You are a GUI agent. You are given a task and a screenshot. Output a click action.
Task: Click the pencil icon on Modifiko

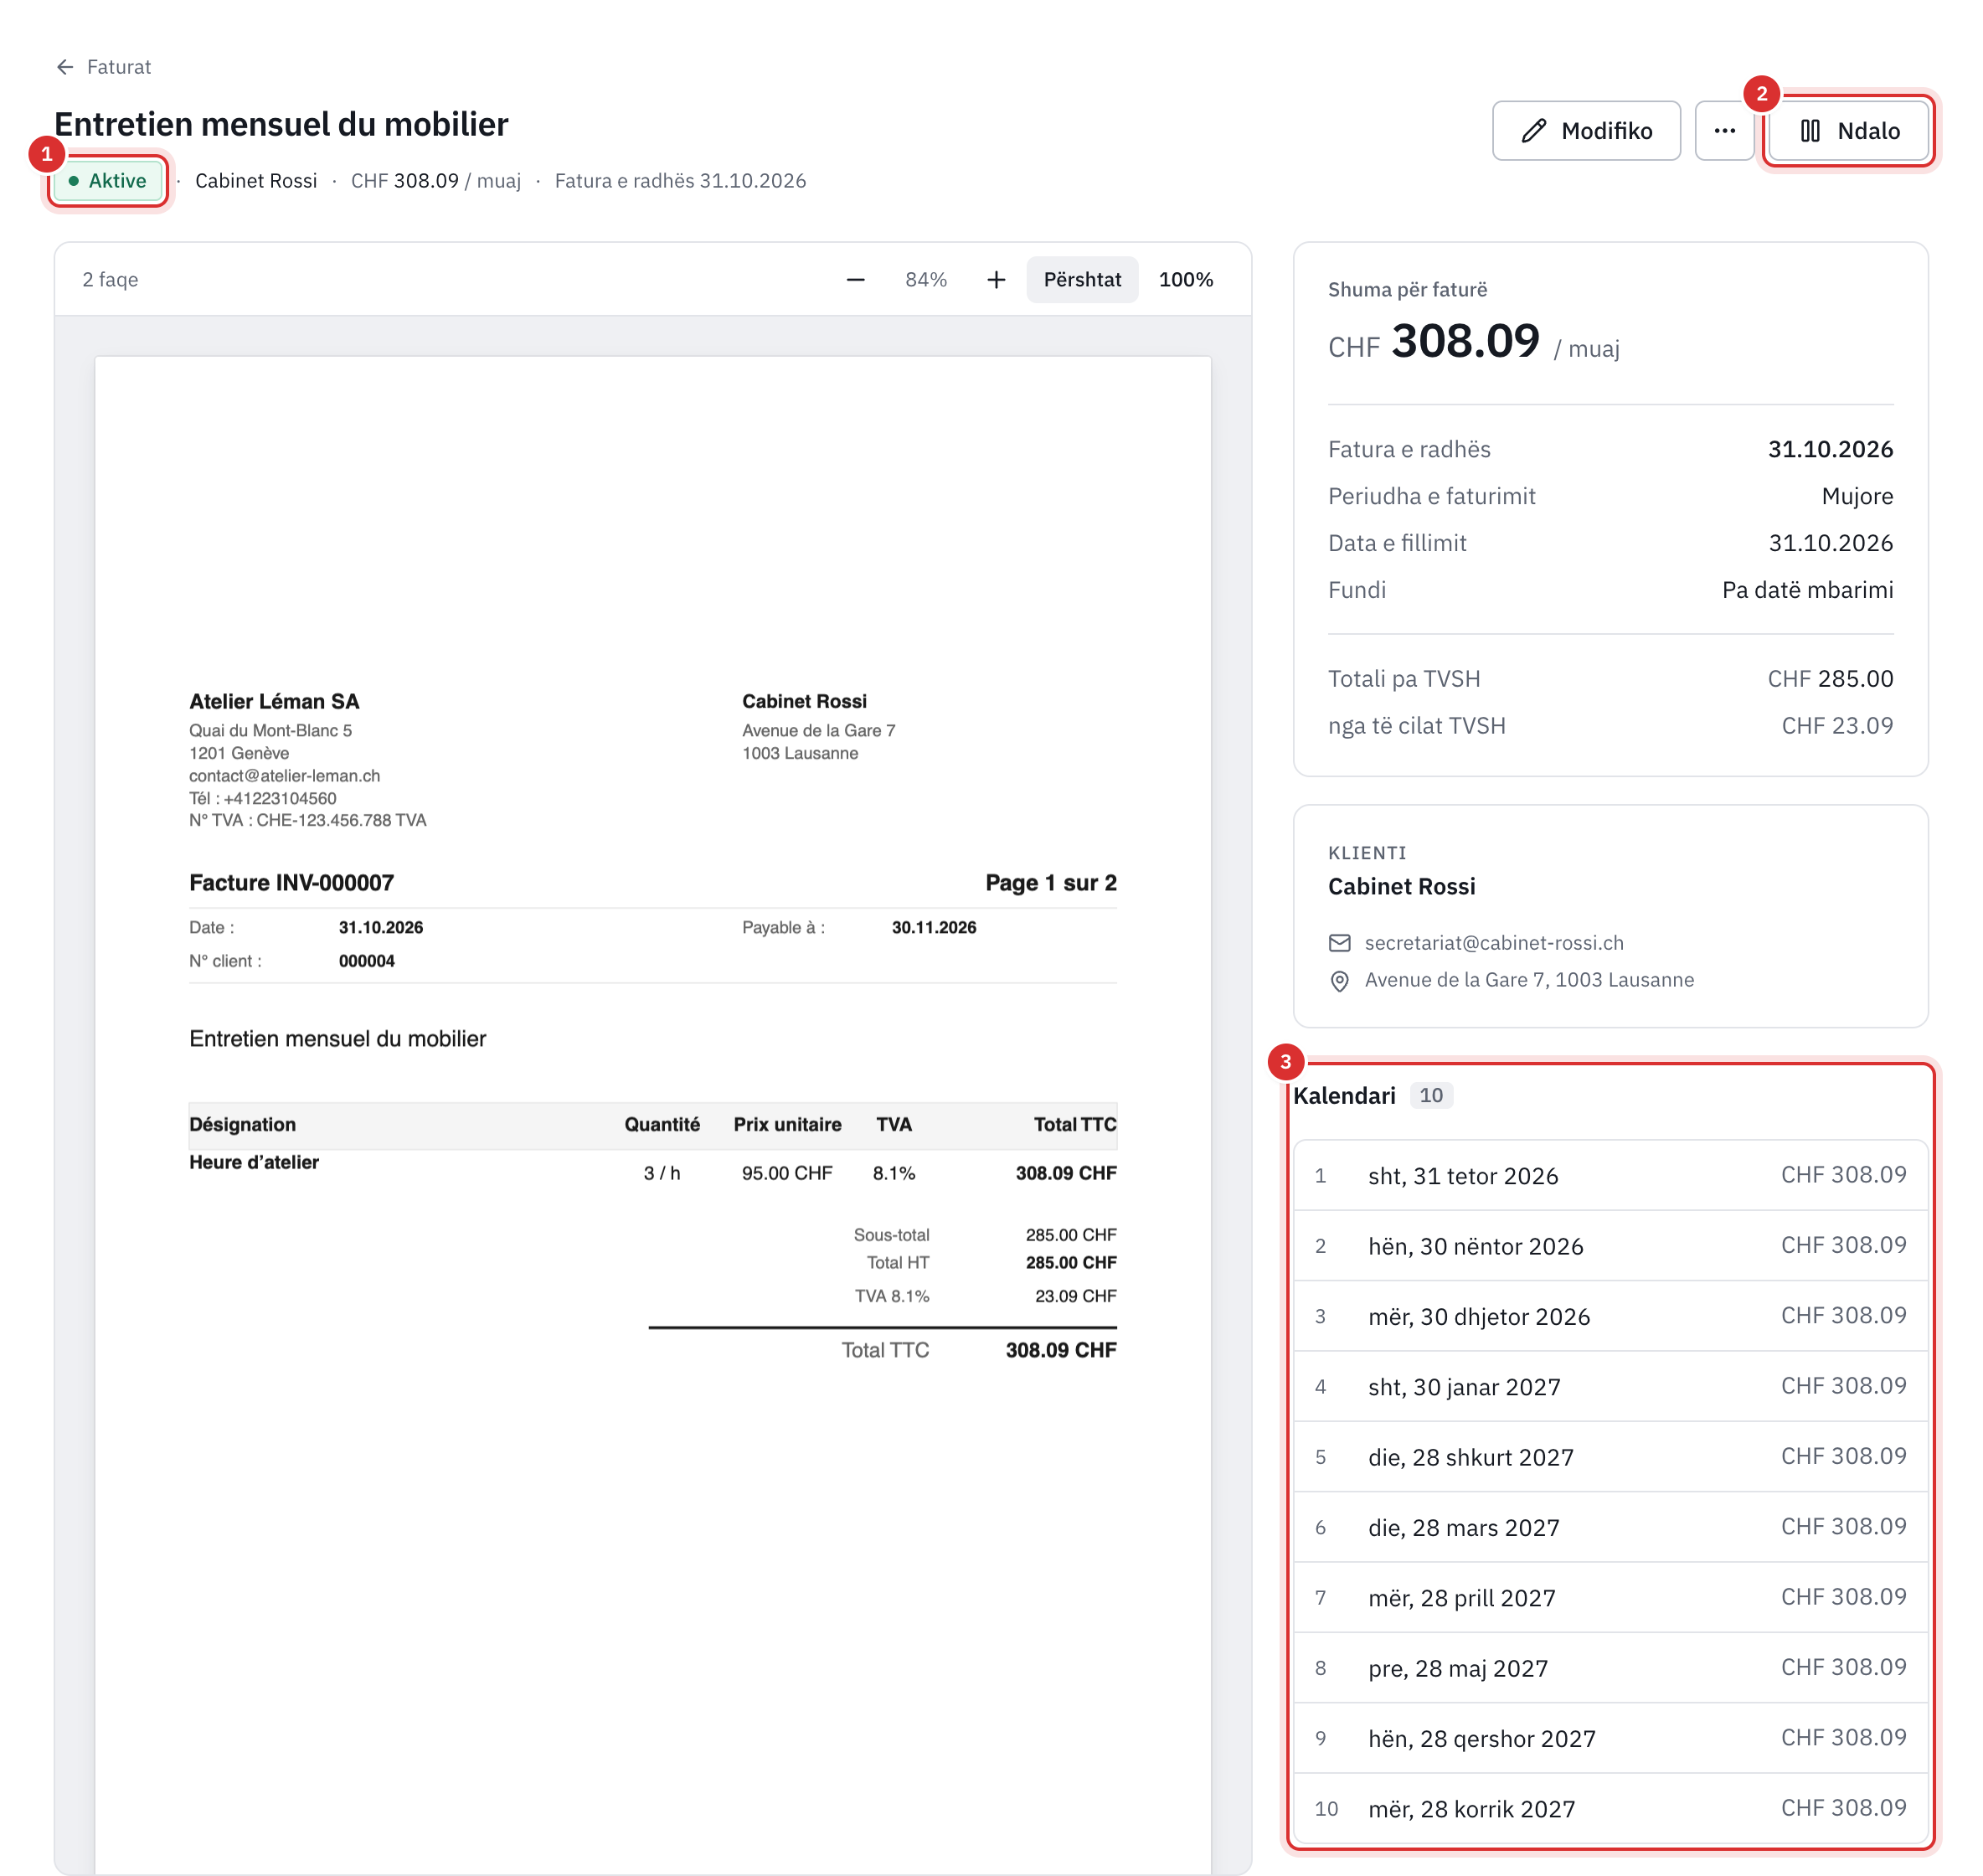pos(1533,131)
